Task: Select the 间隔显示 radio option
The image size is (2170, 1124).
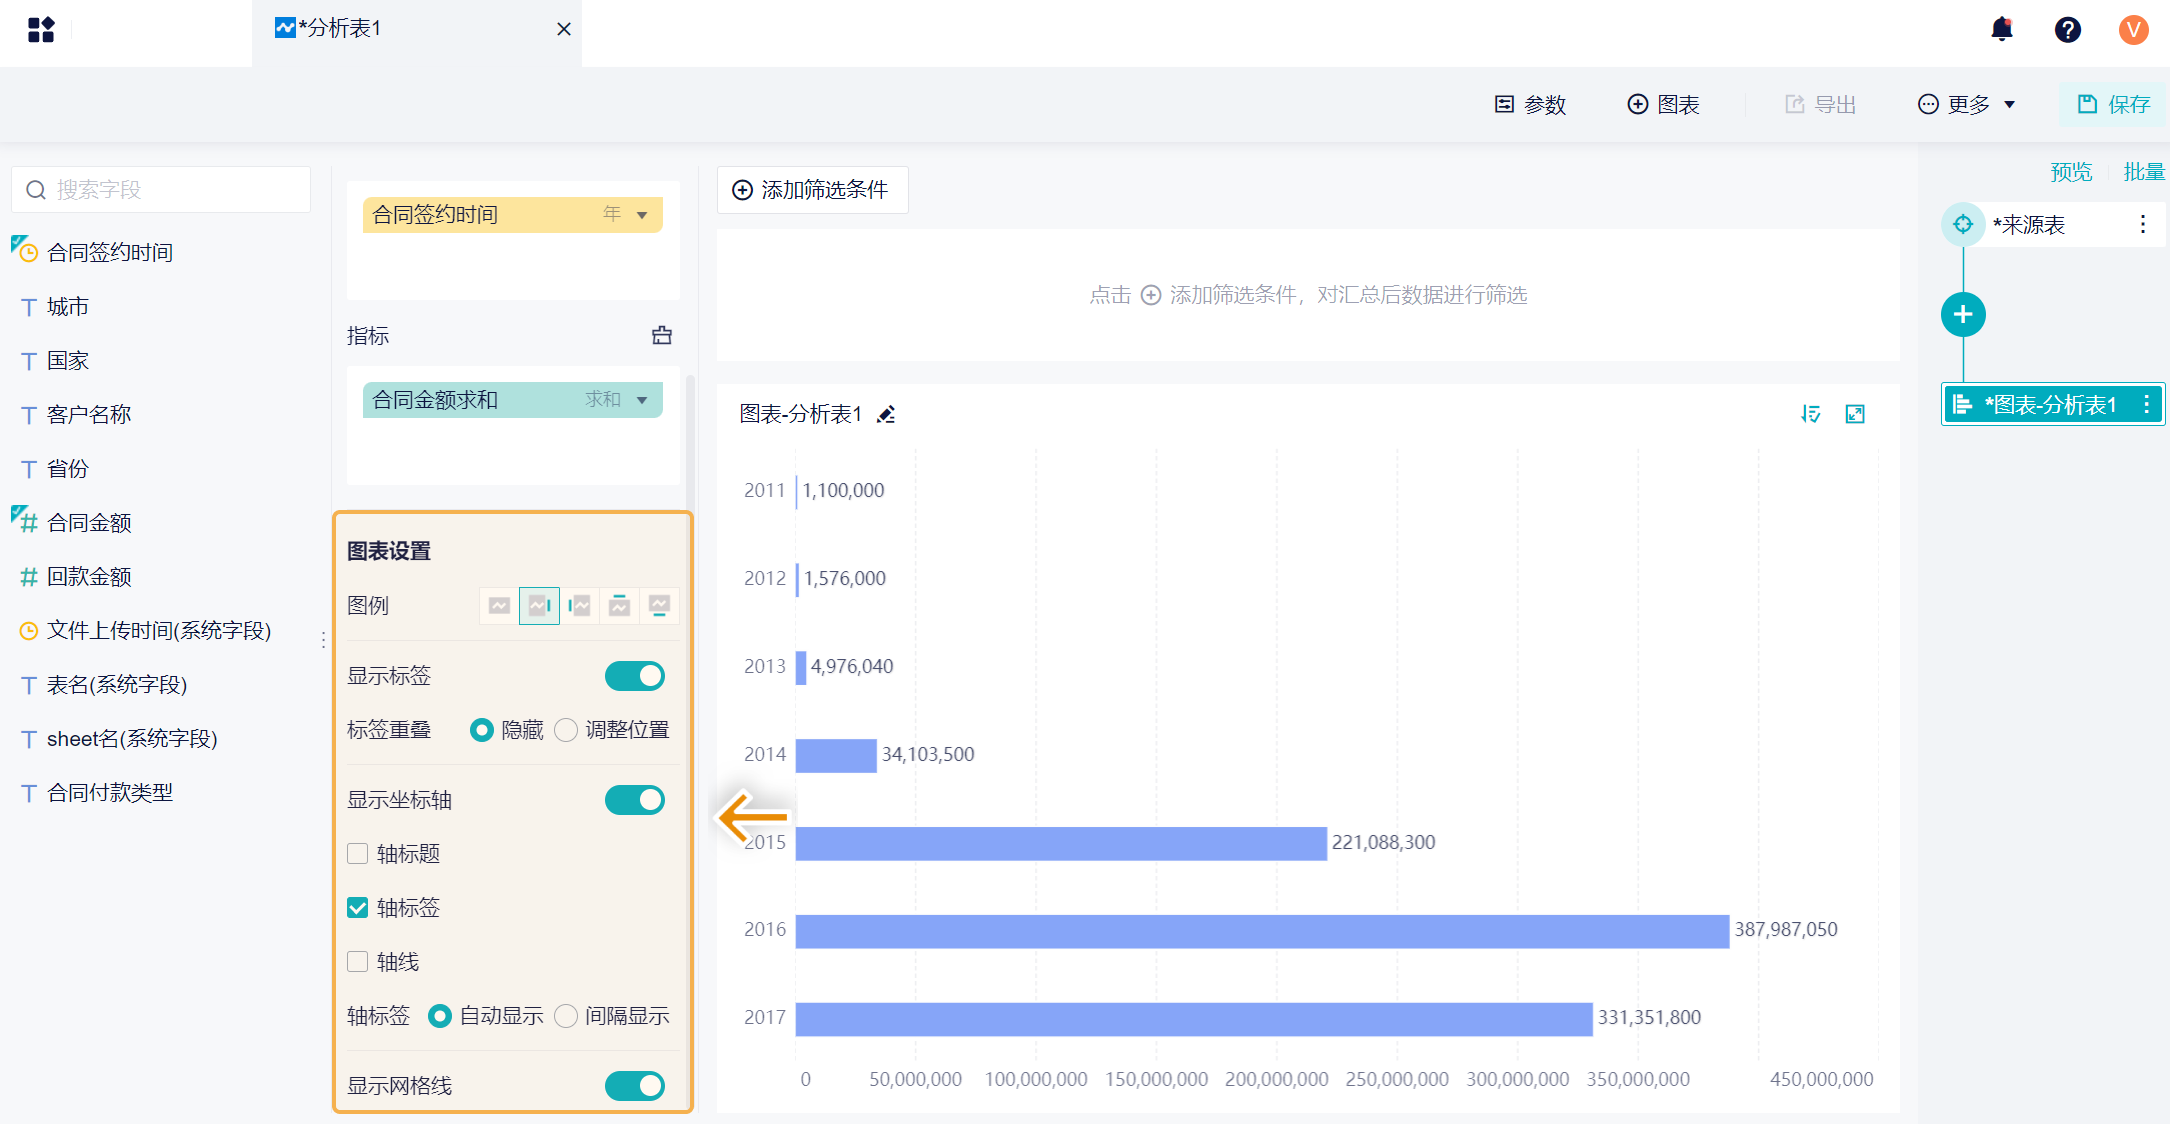Action: [567, 1016]
